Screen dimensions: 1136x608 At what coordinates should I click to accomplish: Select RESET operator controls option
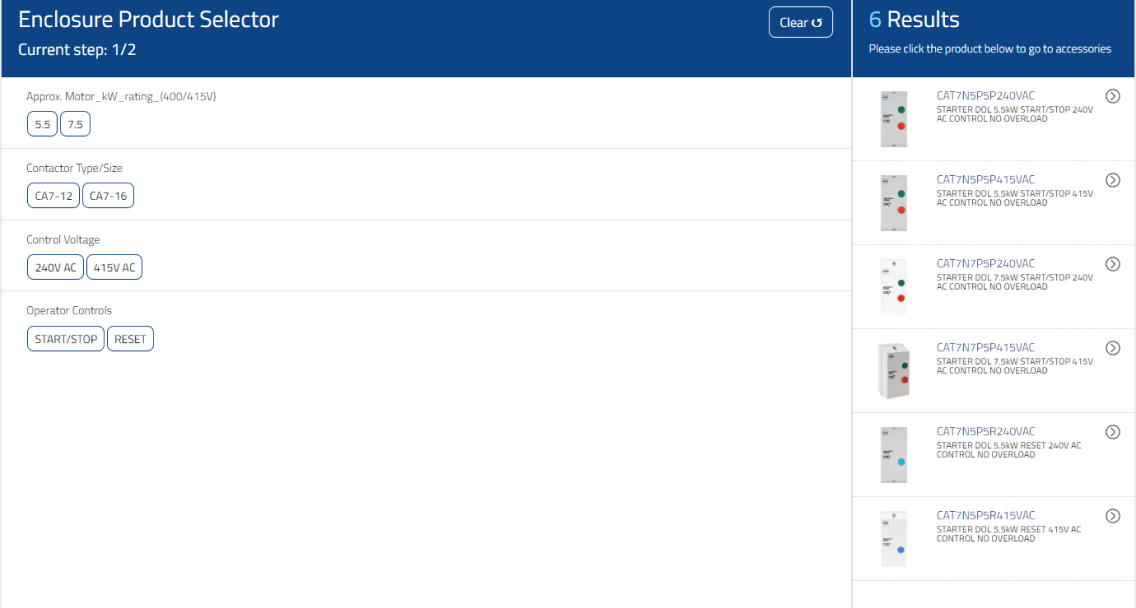coord(130,339)
